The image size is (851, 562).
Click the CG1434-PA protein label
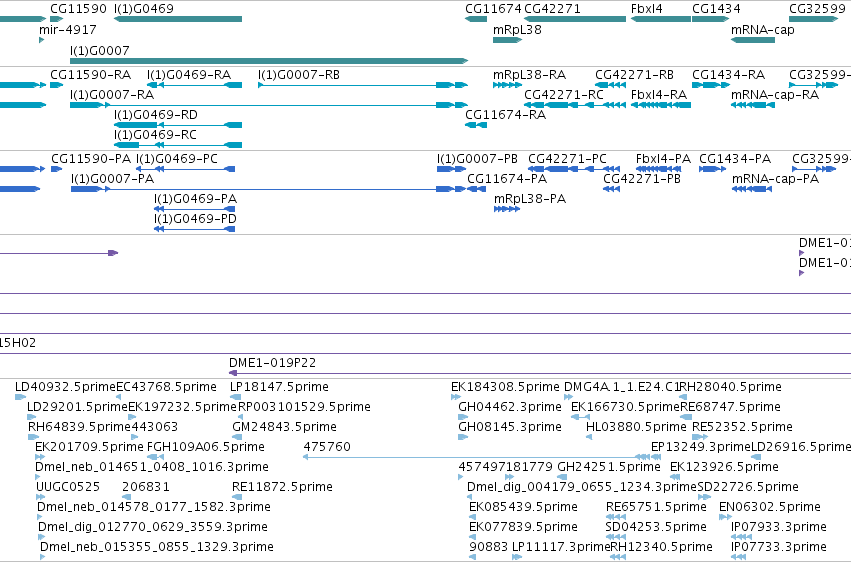(735, 158)
